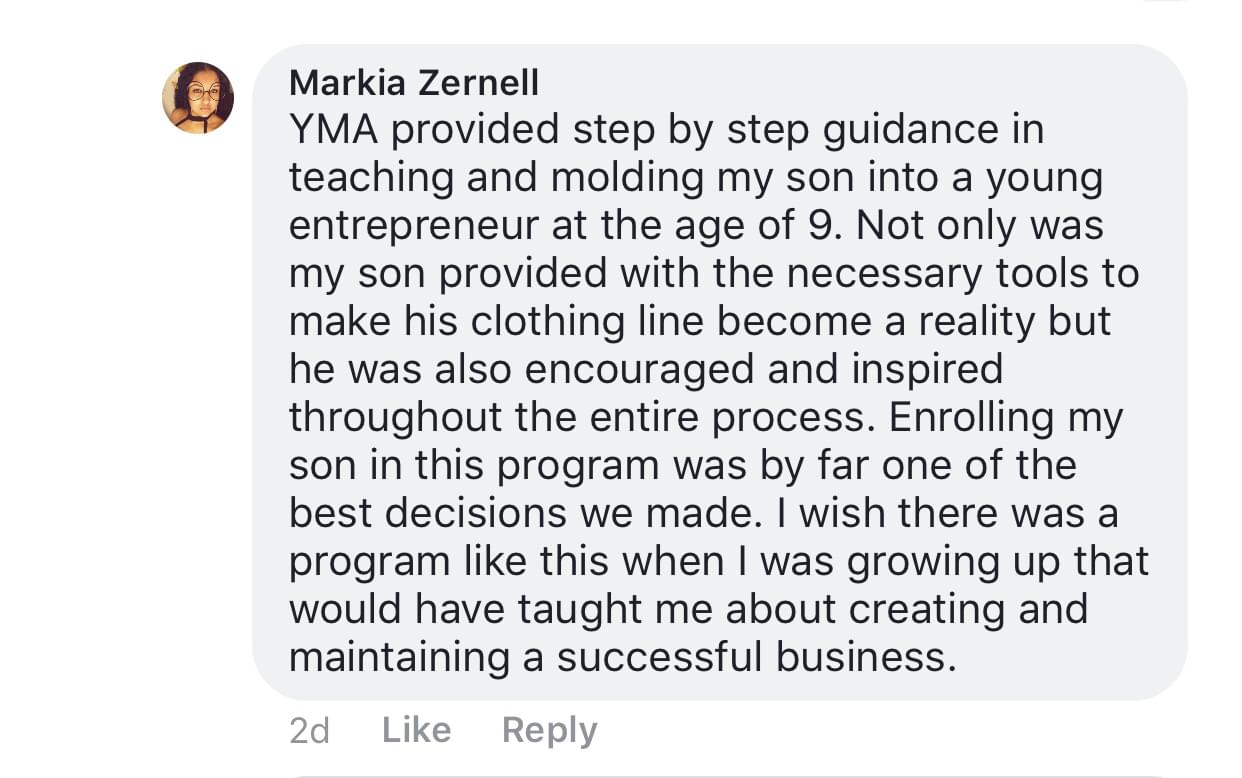Select the comment bubble's last line about successful business
This screenshot has width=1242, height=778.
(617, 658)
